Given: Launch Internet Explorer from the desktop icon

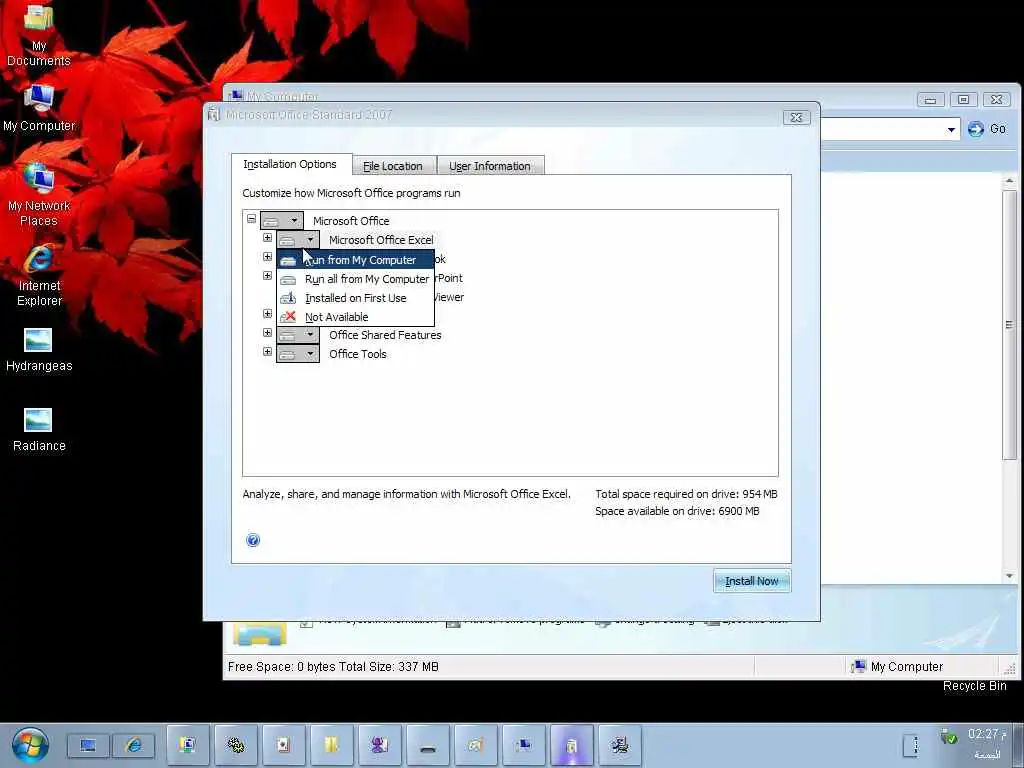Looking at the screenshot, I should [39, 276].
